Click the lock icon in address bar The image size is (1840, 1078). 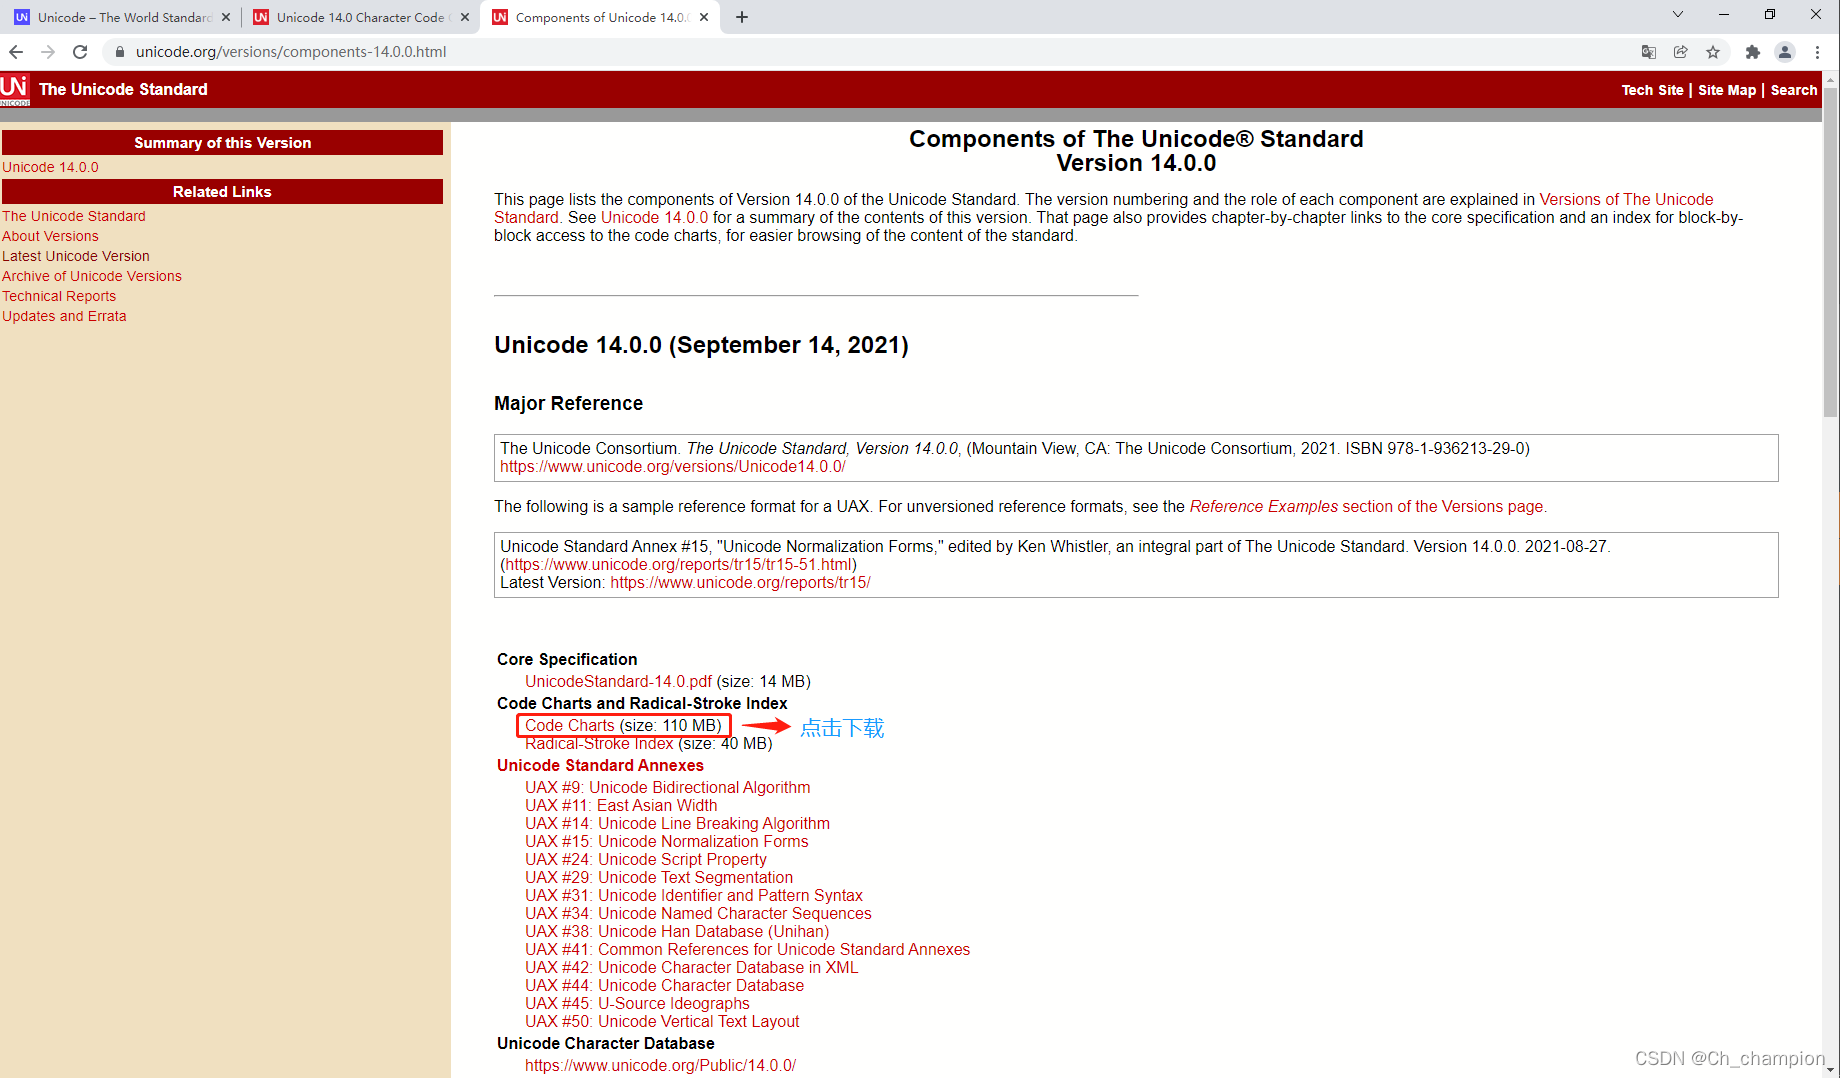coord(120,52)
